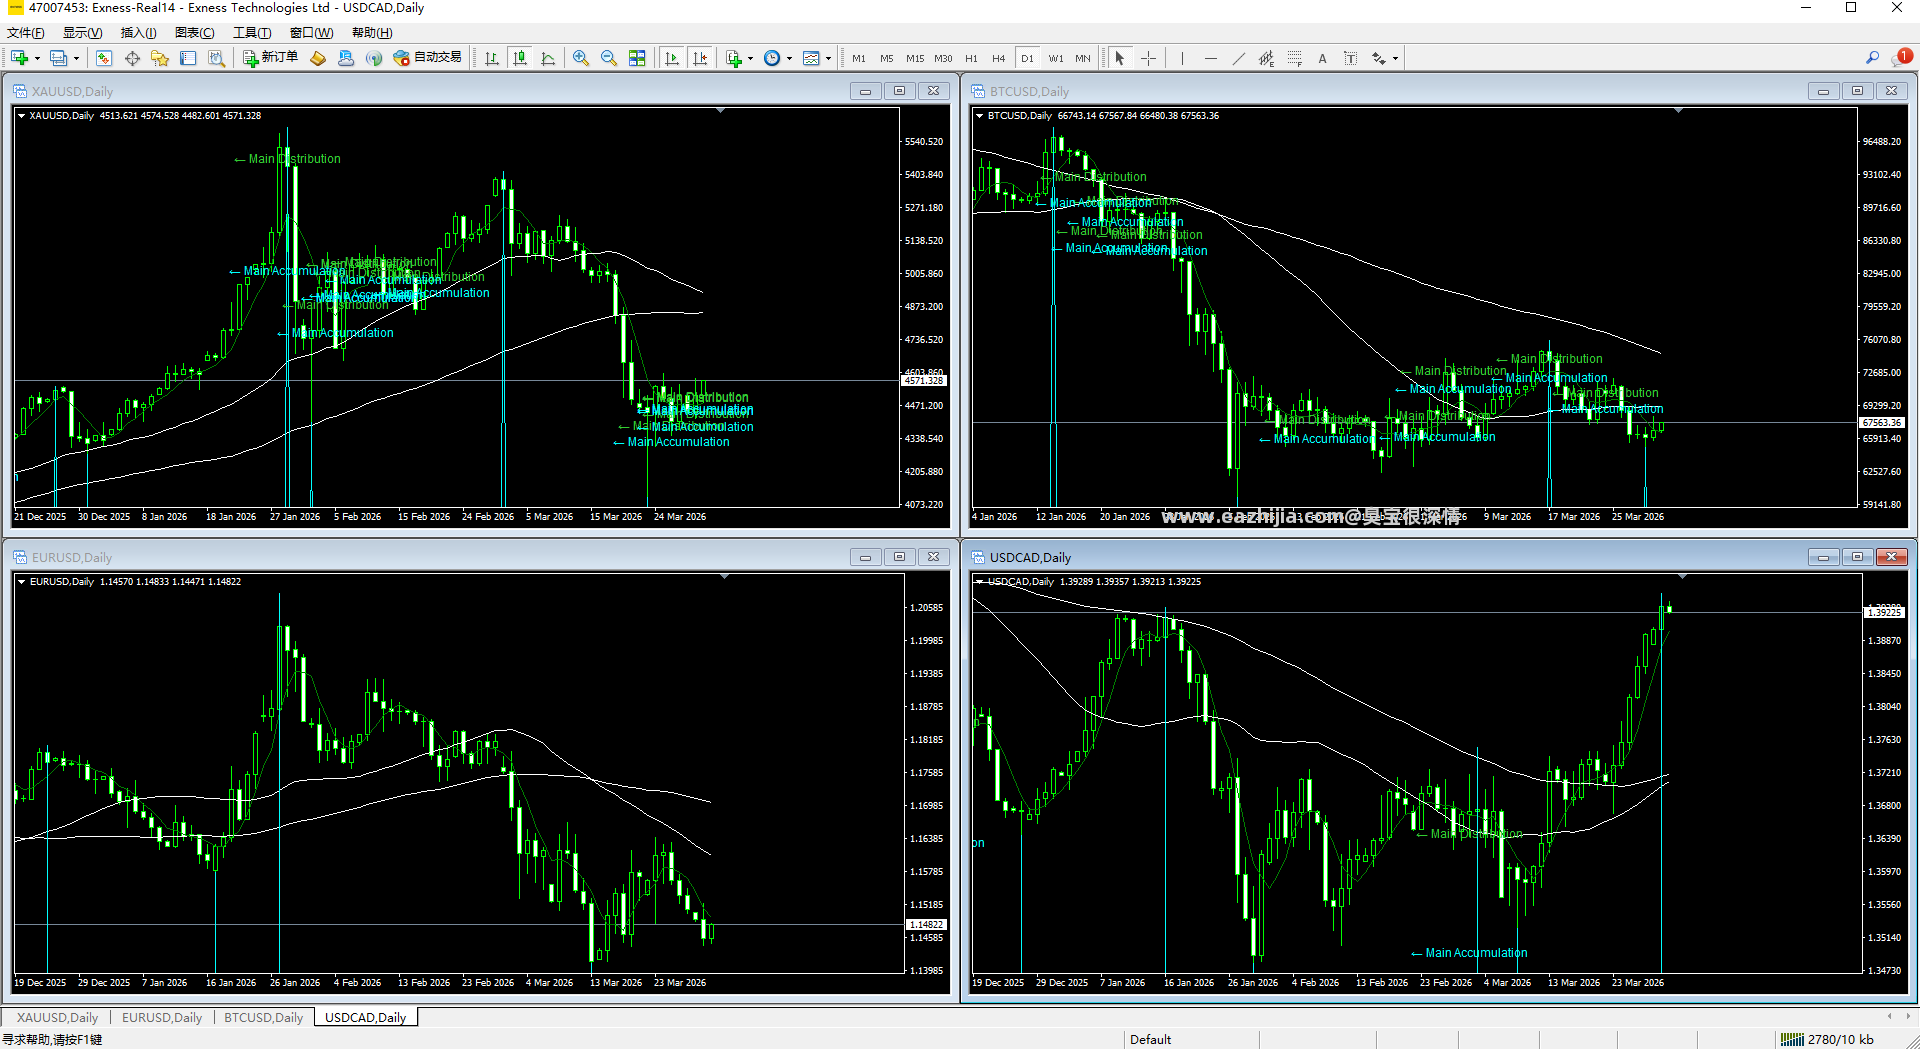Viewport: 1920px width, 1049px height.
Task: Open the 插入(I) Insert menu
Action: click(138, 33)
